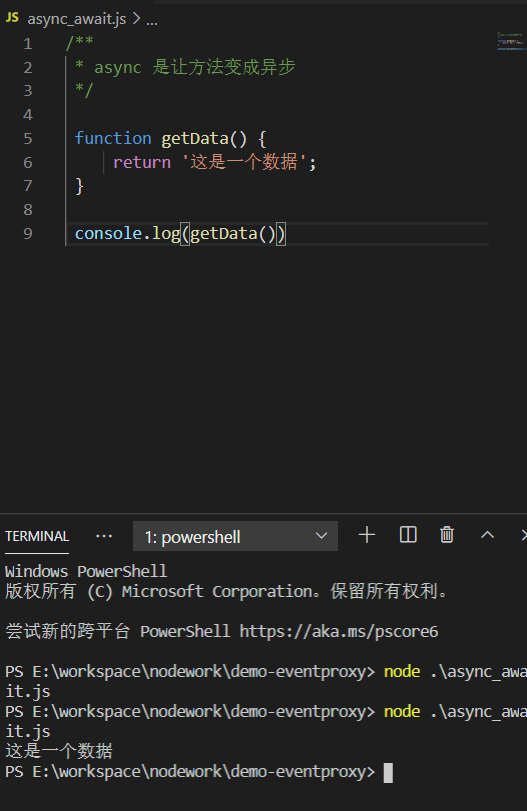The image size is (527, 811).
Task: Create a new terminal with plus icon
Action: pyautogui.click(x=367, y=535)
